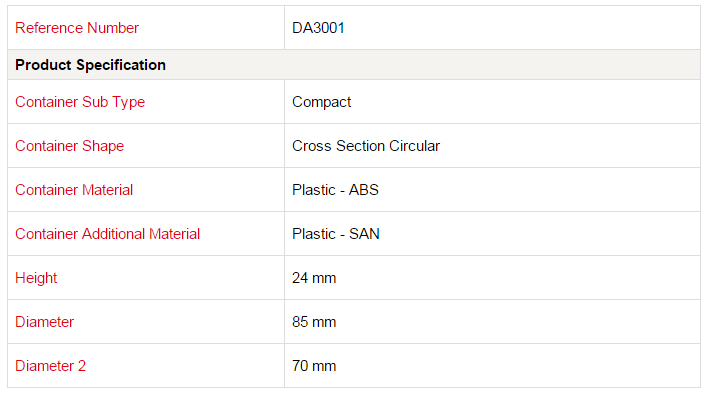Click the word Specification in header

pyautogui.click(x=121, y=65)
